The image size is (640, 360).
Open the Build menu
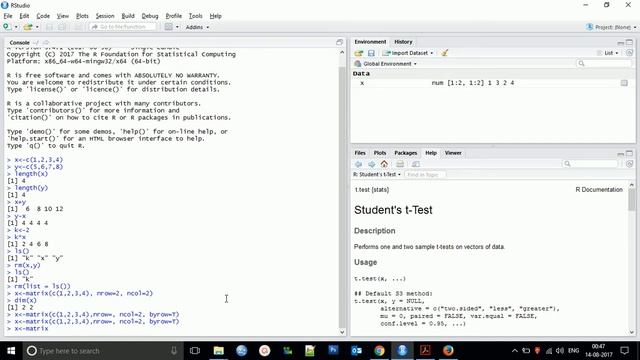[128, 16]
